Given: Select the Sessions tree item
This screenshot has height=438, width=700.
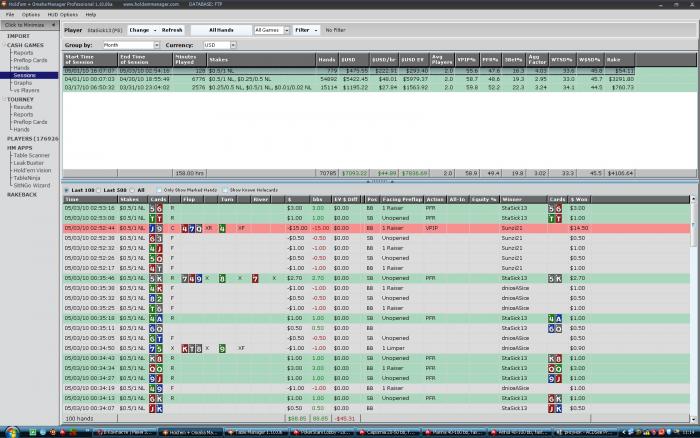Looking at the screenshot, I should 25,75.
